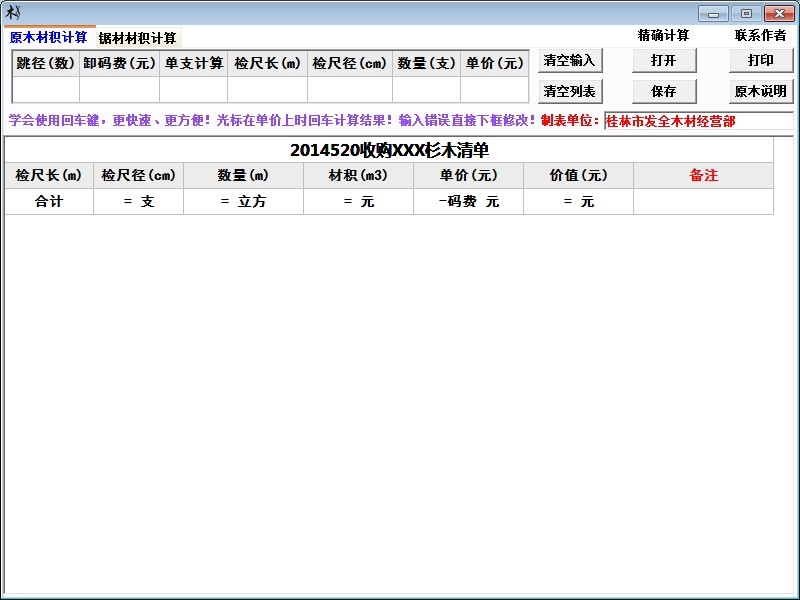Click the red 备注 column header
800x600 pixels.
point(703,175)
